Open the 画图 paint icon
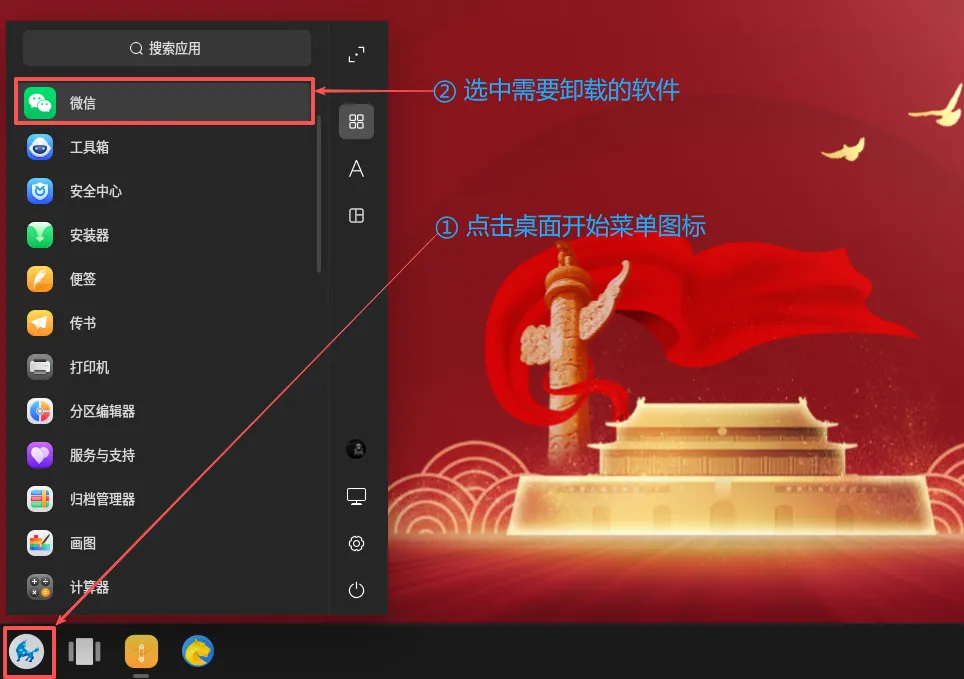The image size is (964, 679). [40, 543]
